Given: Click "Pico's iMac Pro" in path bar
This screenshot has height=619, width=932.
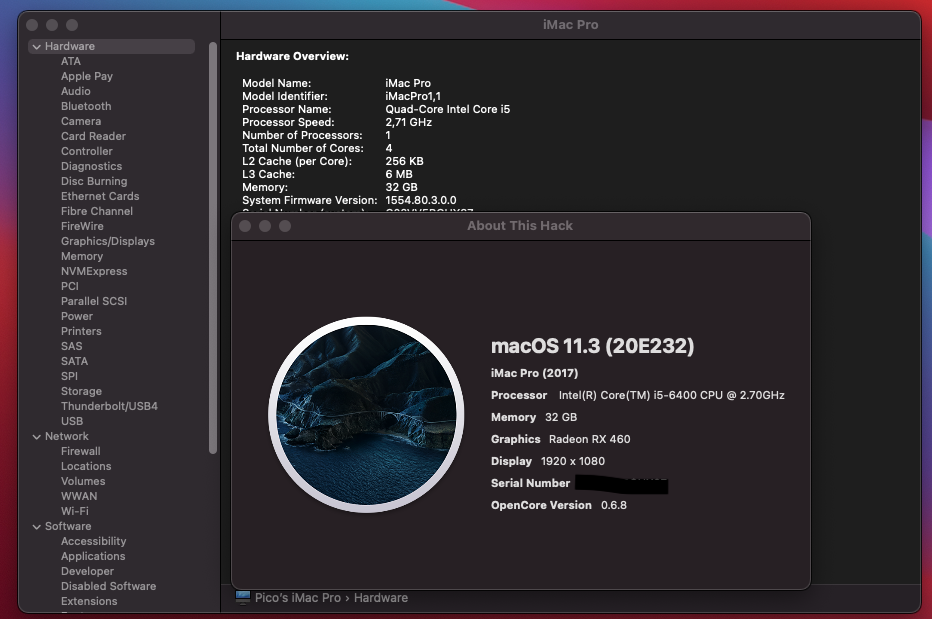Looking at the screenshot, I should tap(298, 598).
